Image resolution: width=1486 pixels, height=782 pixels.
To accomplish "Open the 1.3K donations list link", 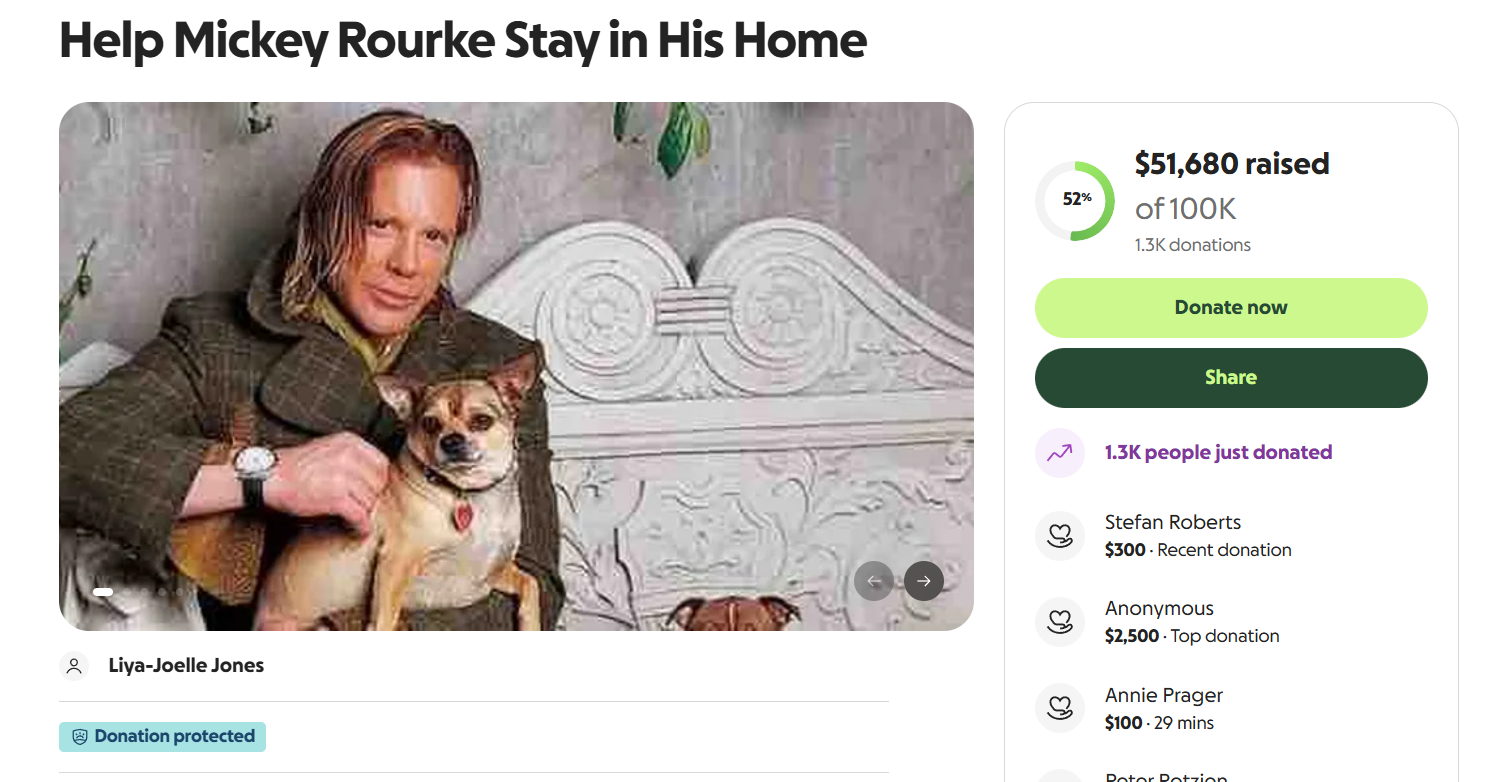I will [x=1192, y=245].
